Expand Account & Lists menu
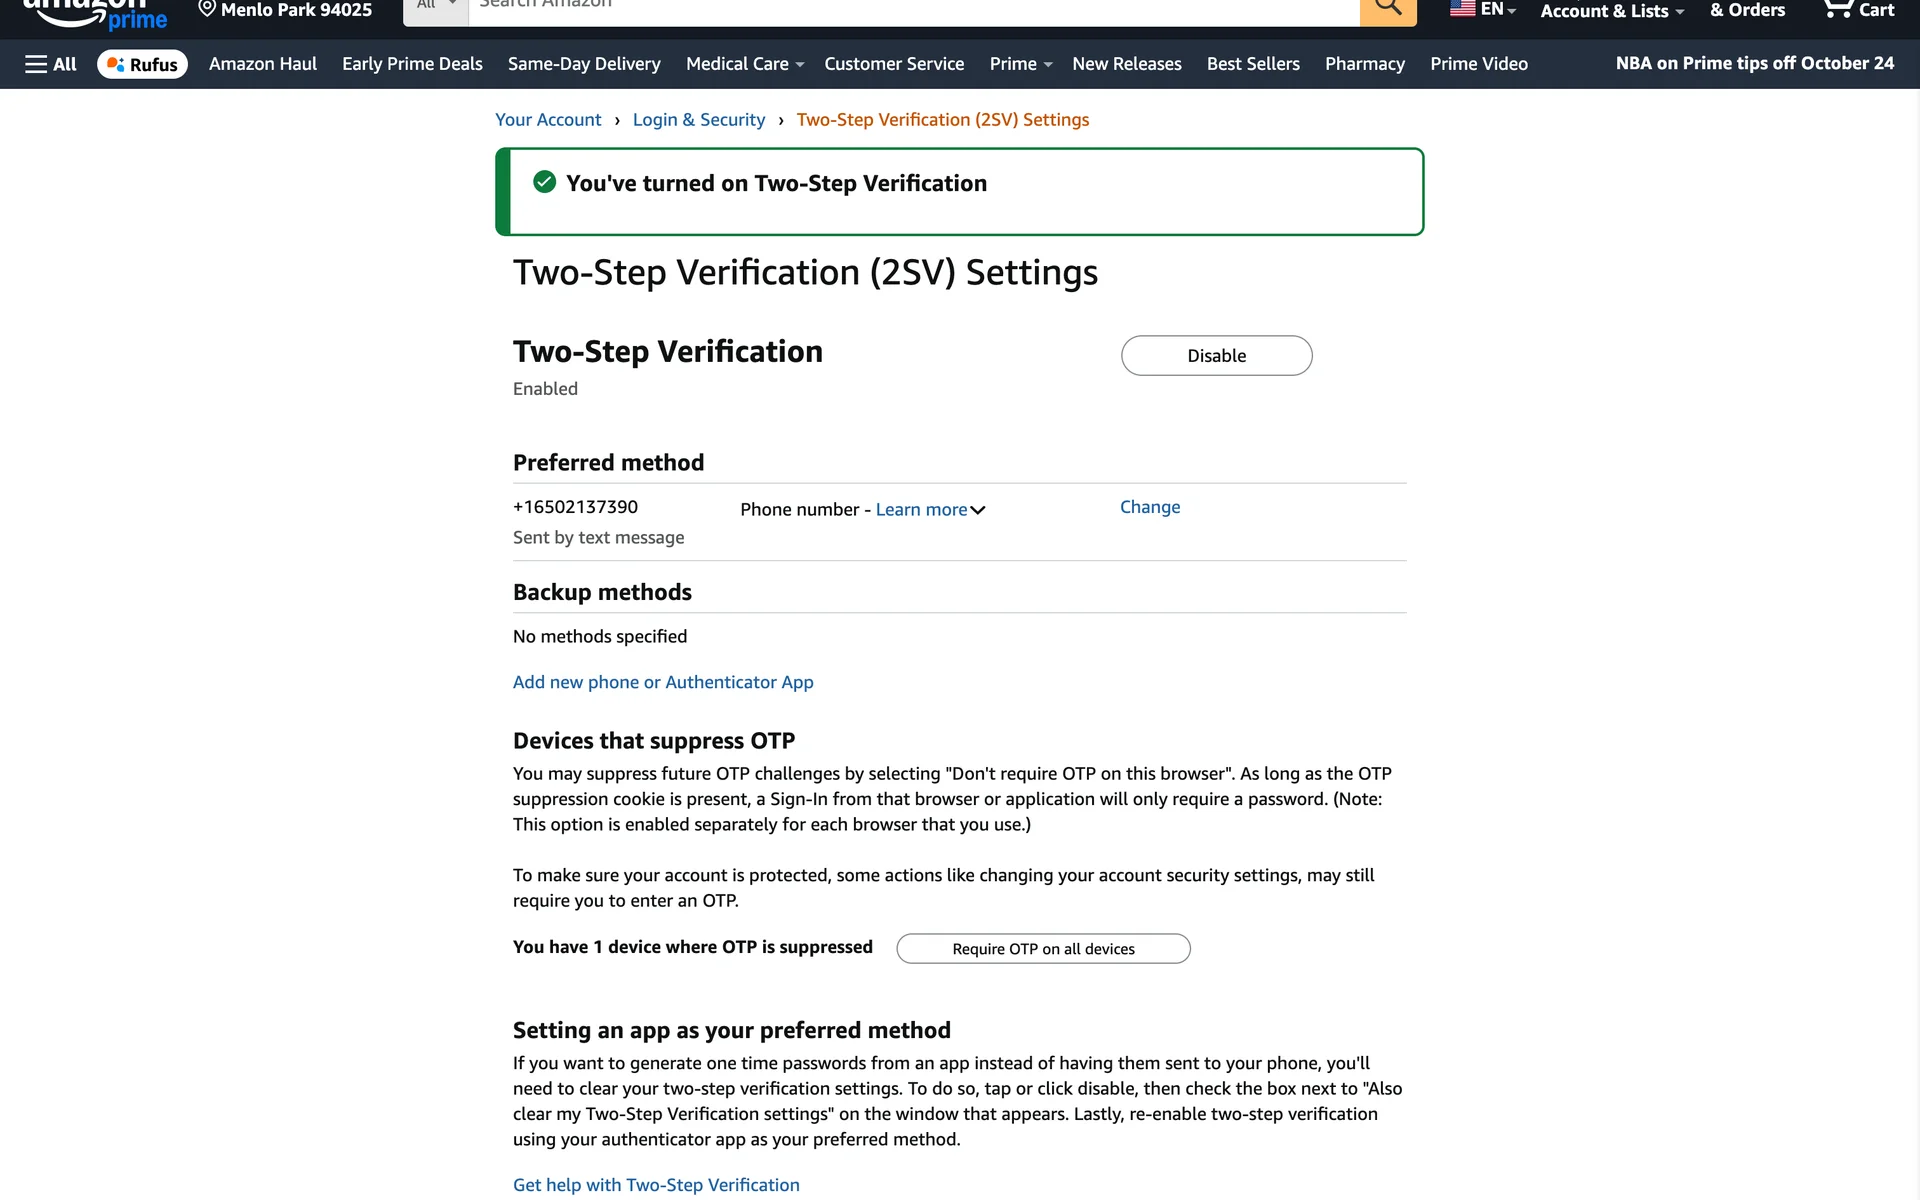Screen dimensions: 1920x1200 [x=1611, y=11]
